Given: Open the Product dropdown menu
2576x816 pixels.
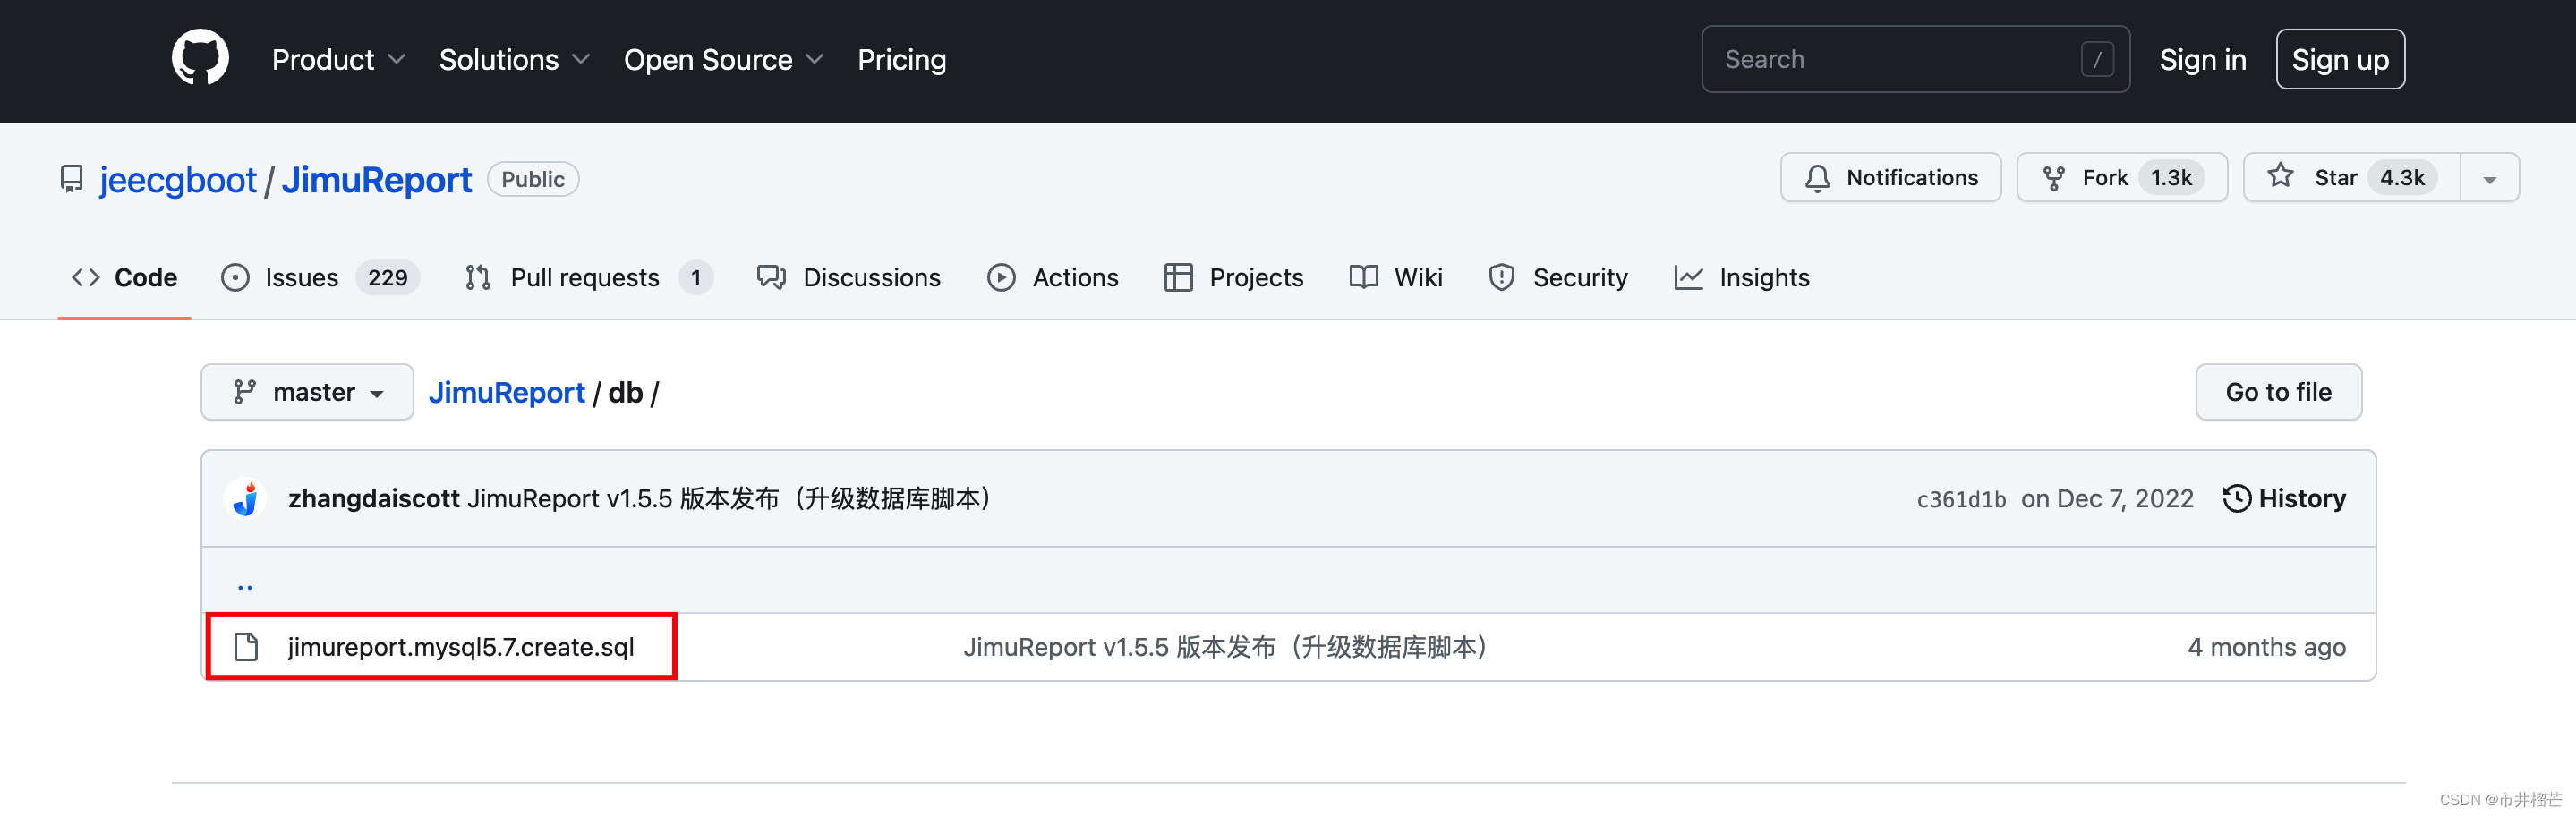Looking at the screenshot, I should (339, 60).
